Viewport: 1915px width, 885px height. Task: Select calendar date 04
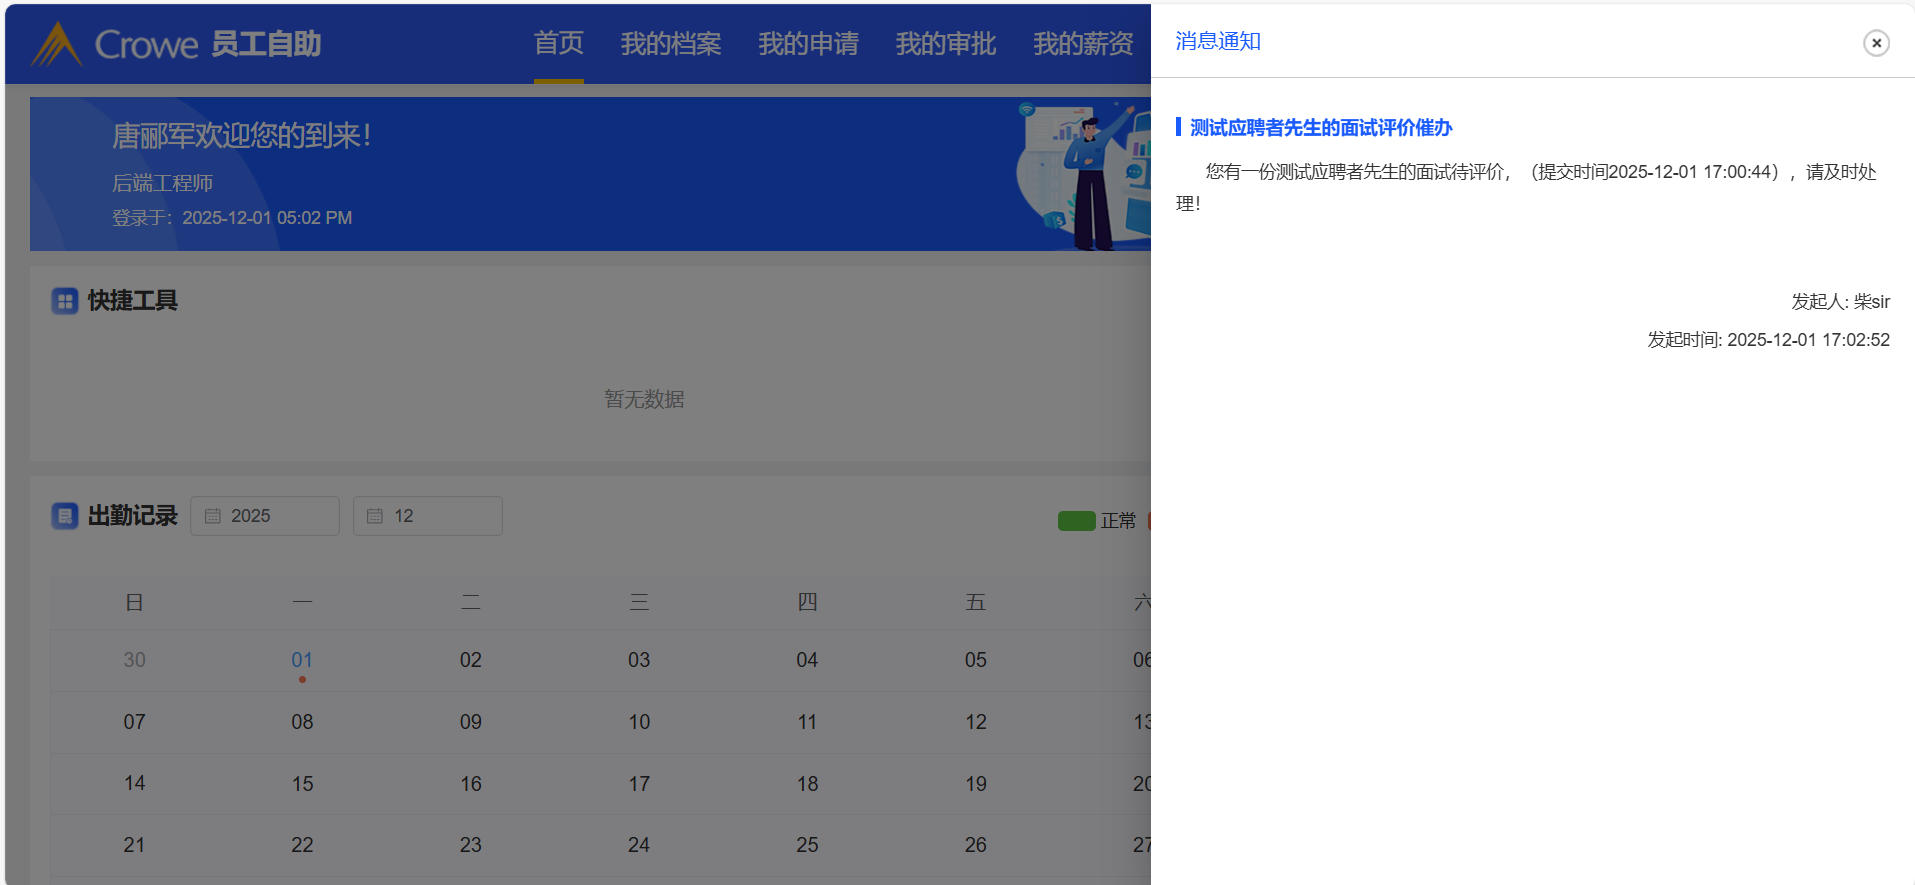pos(807,660)
